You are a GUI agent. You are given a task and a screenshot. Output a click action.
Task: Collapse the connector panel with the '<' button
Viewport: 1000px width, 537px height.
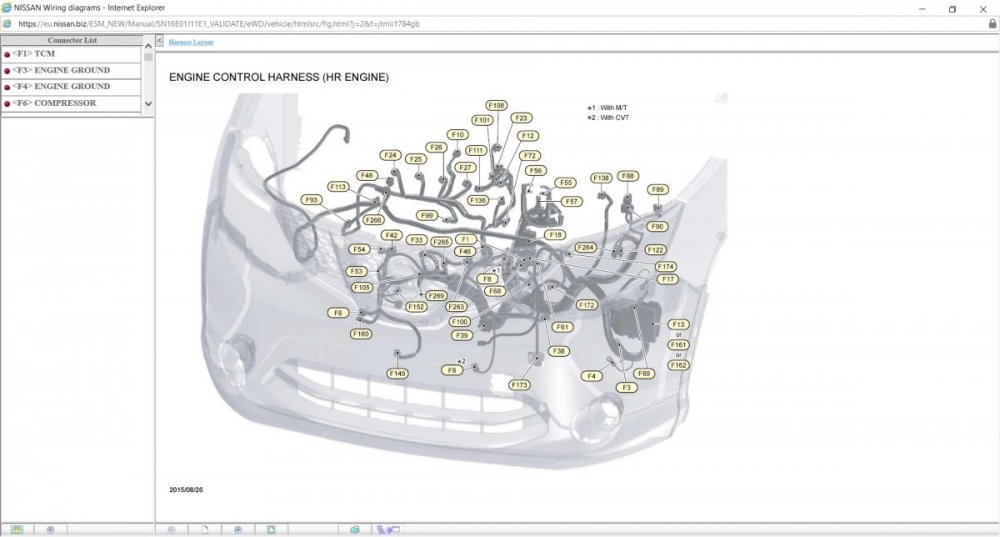tap(159, 41)
